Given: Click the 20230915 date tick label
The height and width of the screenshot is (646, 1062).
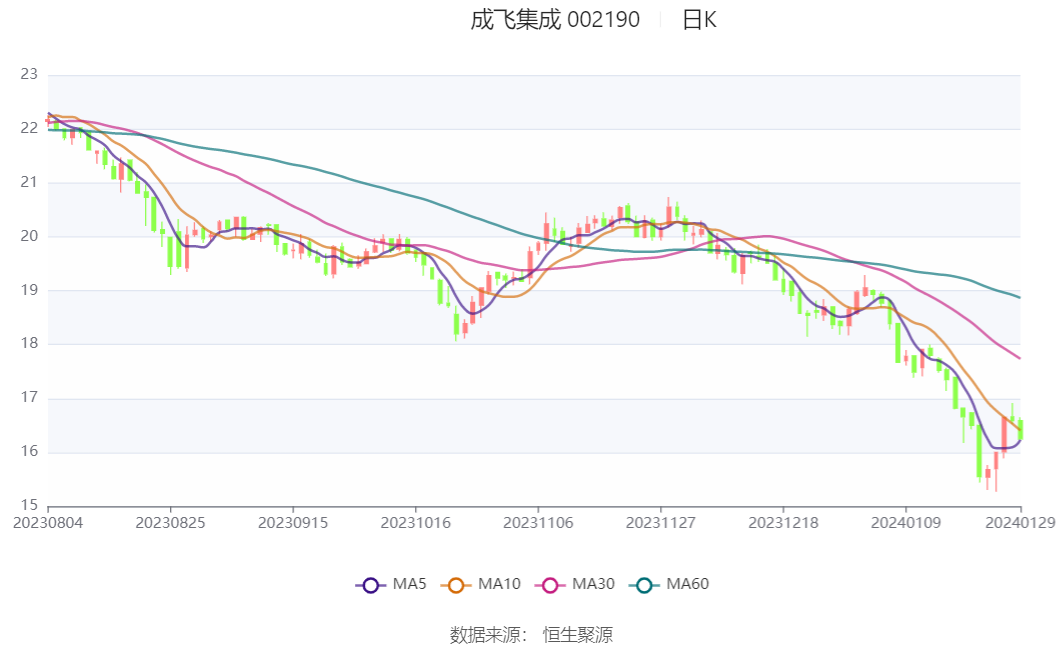Looking at the screenshot, I should click(x=293, y=523).
